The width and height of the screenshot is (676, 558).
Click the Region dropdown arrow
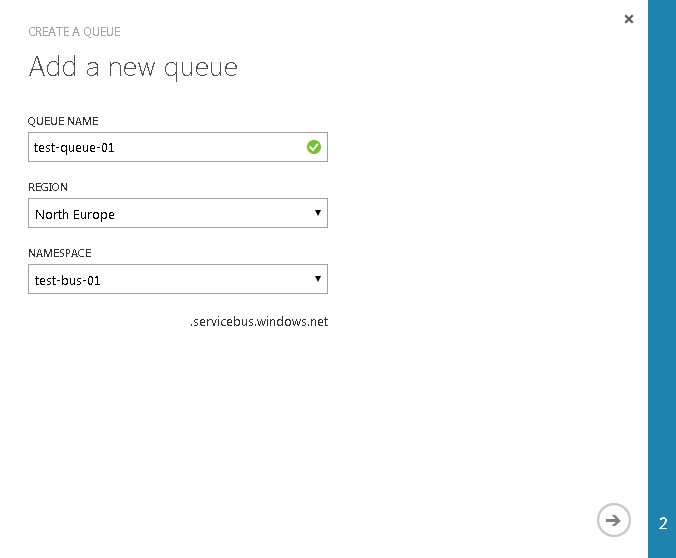point(317,213)
